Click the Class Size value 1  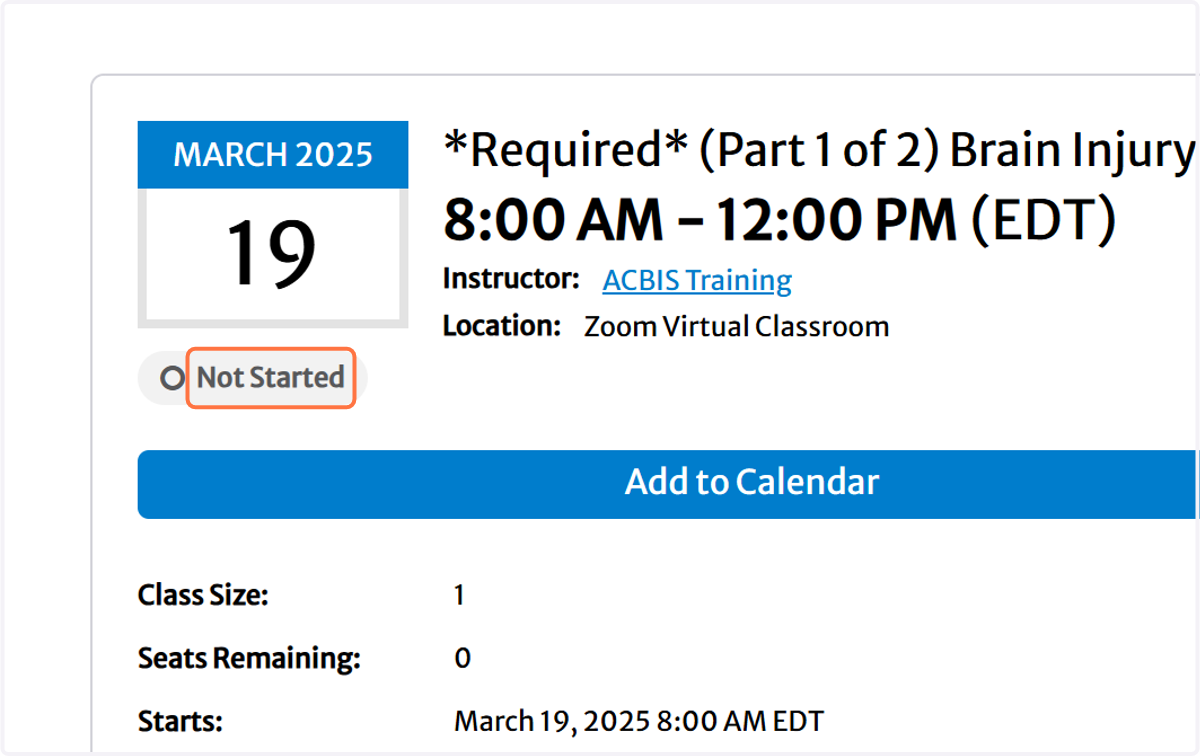(459, 597)
